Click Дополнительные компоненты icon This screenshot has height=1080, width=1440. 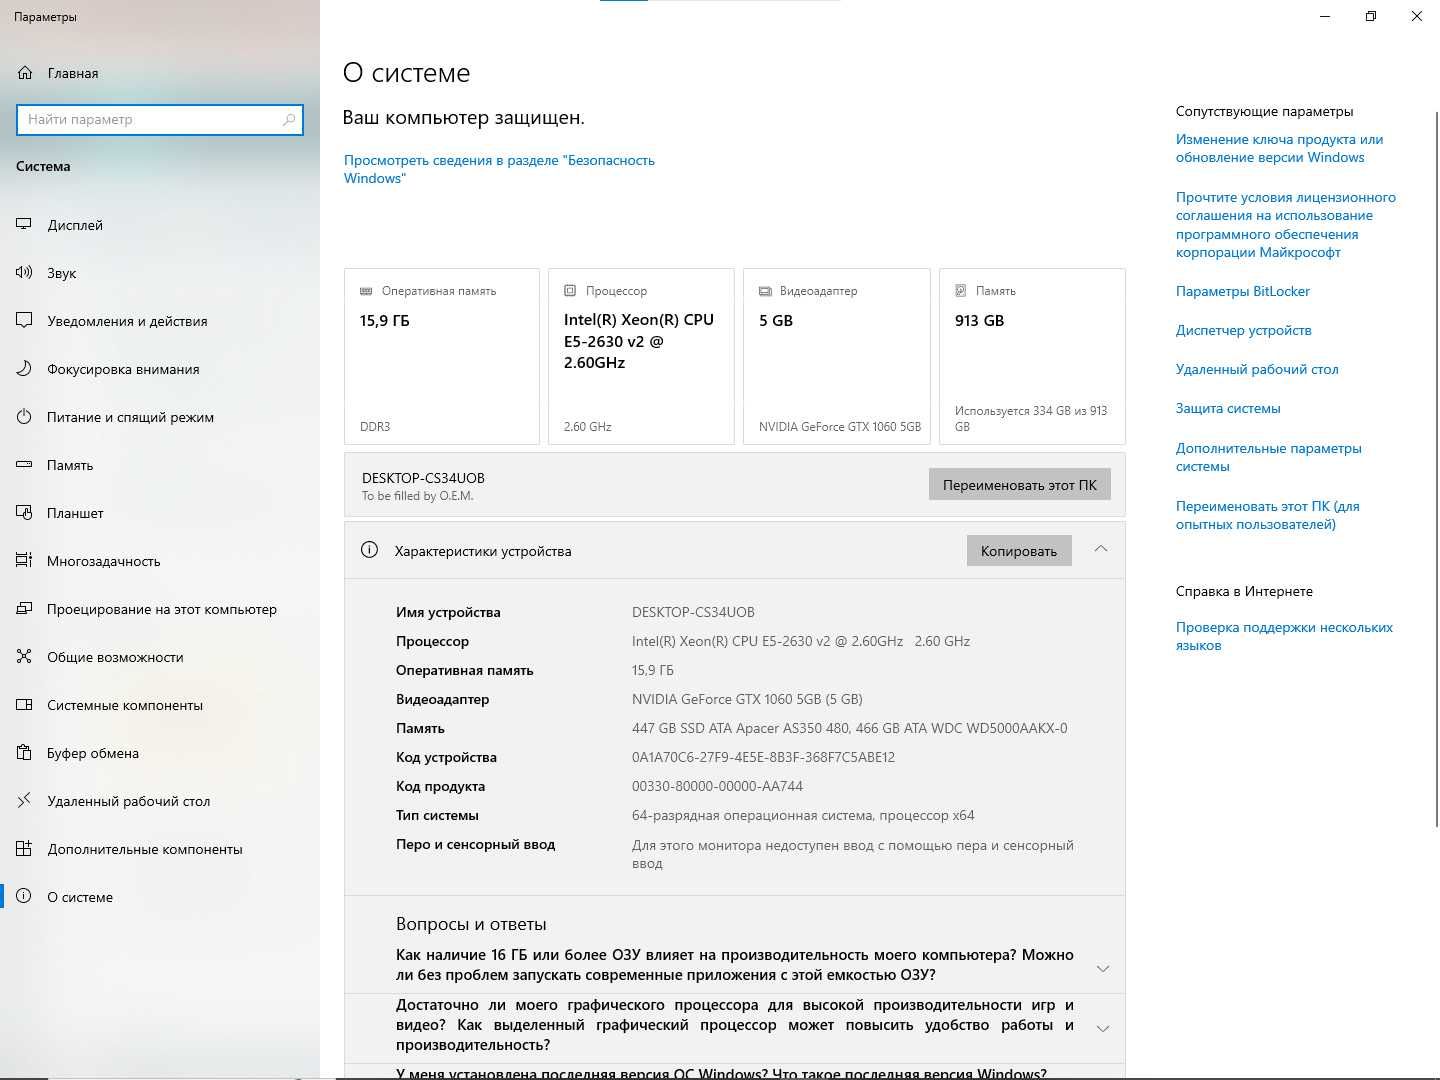[x=24, y=849]
